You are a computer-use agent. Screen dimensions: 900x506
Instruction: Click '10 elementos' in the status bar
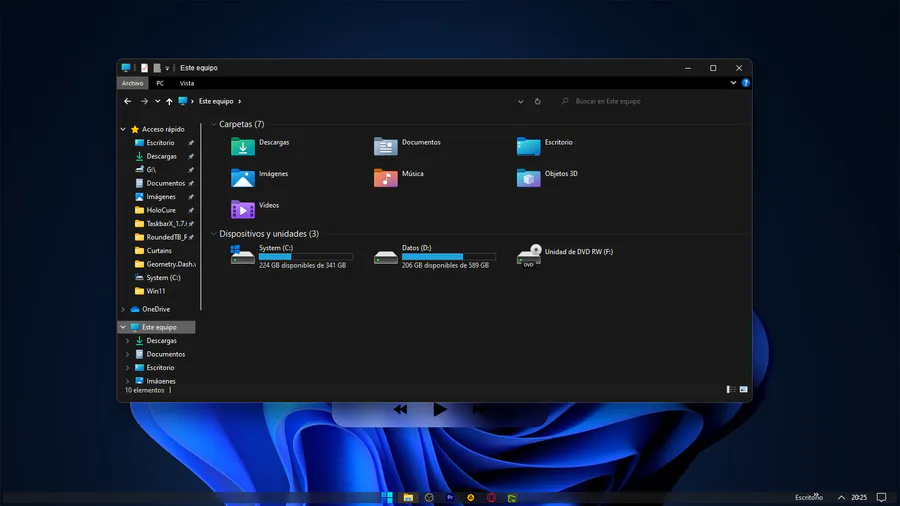click(145, 390)
